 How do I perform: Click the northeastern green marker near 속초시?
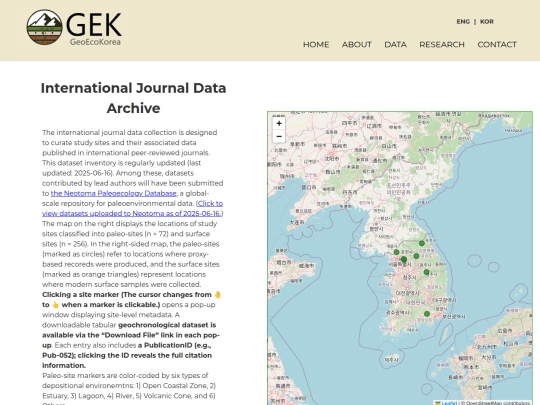[x=422, y=243]
